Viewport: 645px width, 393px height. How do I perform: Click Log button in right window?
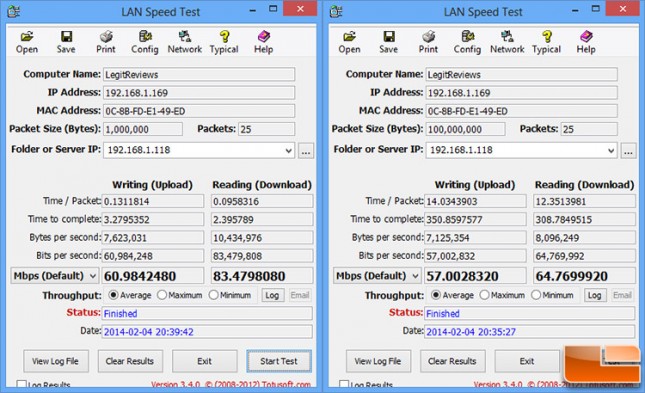(x=595, y=295)
